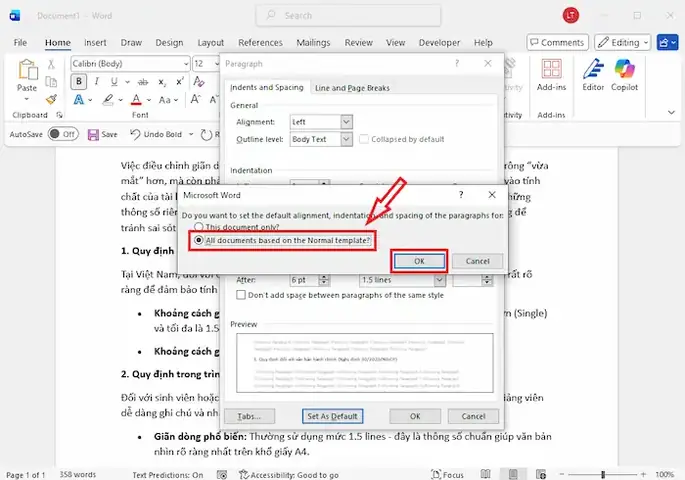
Task: Click the Tabs... button
Action: 249,416
